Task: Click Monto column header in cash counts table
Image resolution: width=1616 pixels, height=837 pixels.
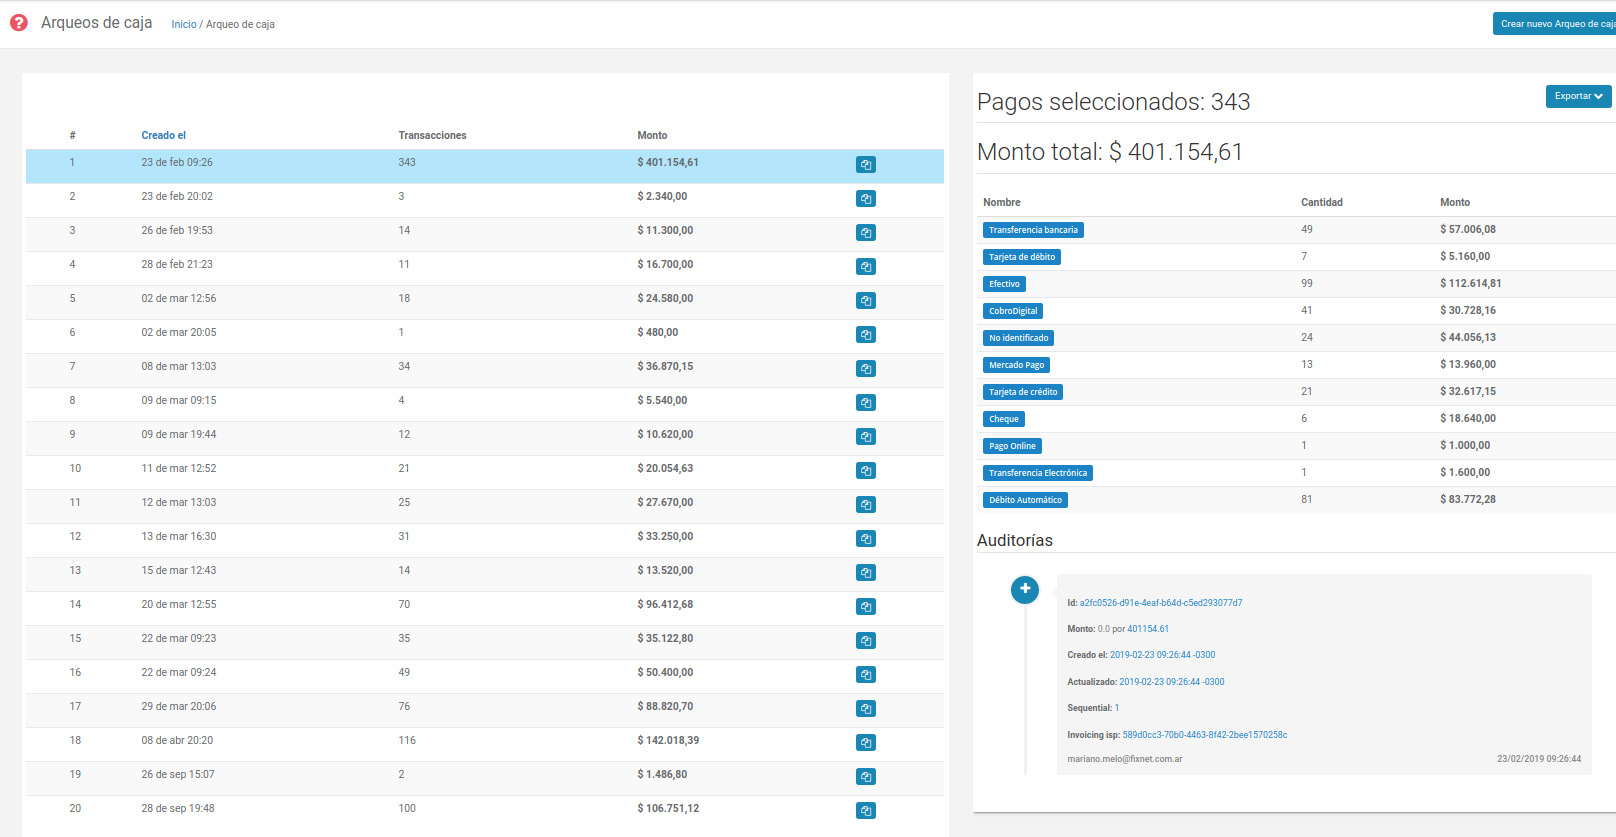Action: pos(652,135)
